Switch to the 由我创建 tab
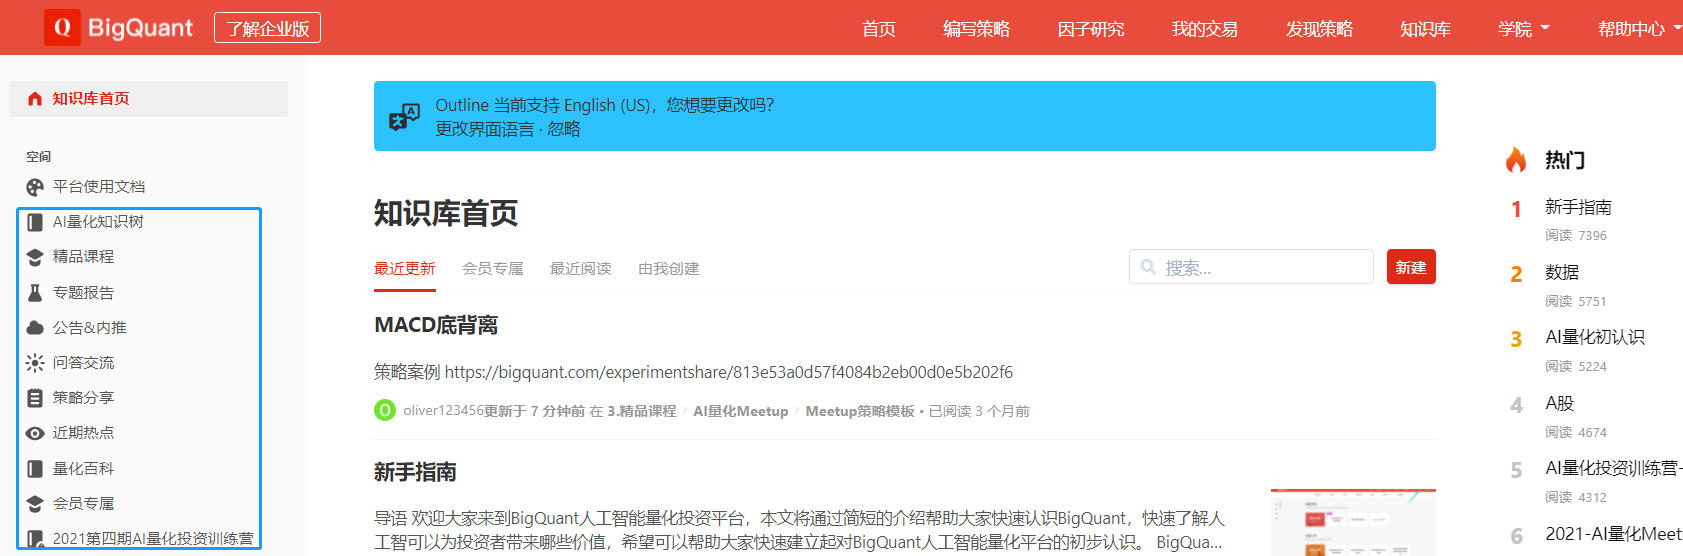This screenshot has height=556, width=1683. tap(669, 269)
